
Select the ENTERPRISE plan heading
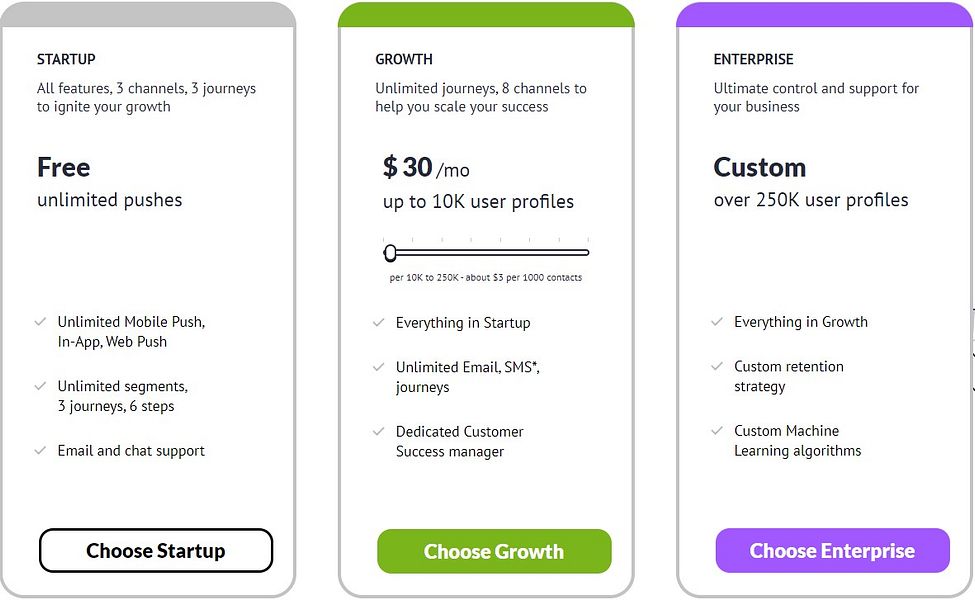tap(753, 60)
